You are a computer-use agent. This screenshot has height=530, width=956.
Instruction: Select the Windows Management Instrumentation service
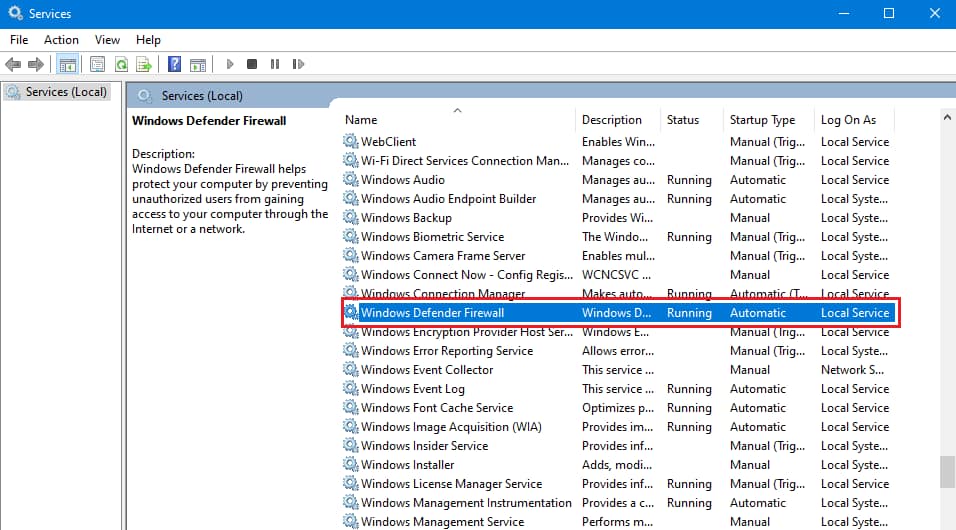pyautogui.click(x=466, y=503)
